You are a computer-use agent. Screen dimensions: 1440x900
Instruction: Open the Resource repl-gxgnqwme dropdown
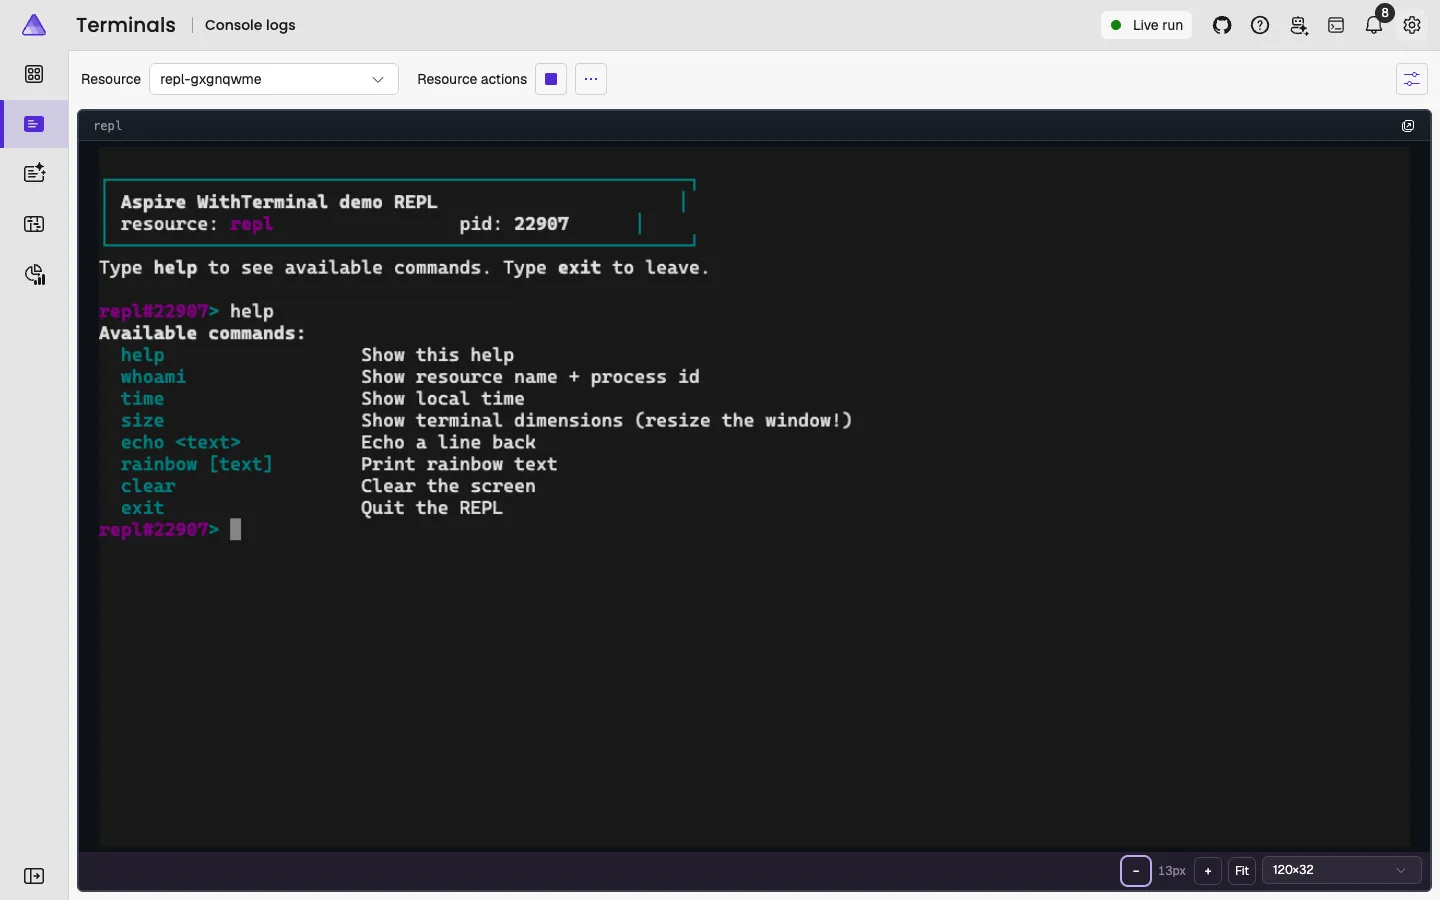(x=274, y=79)
